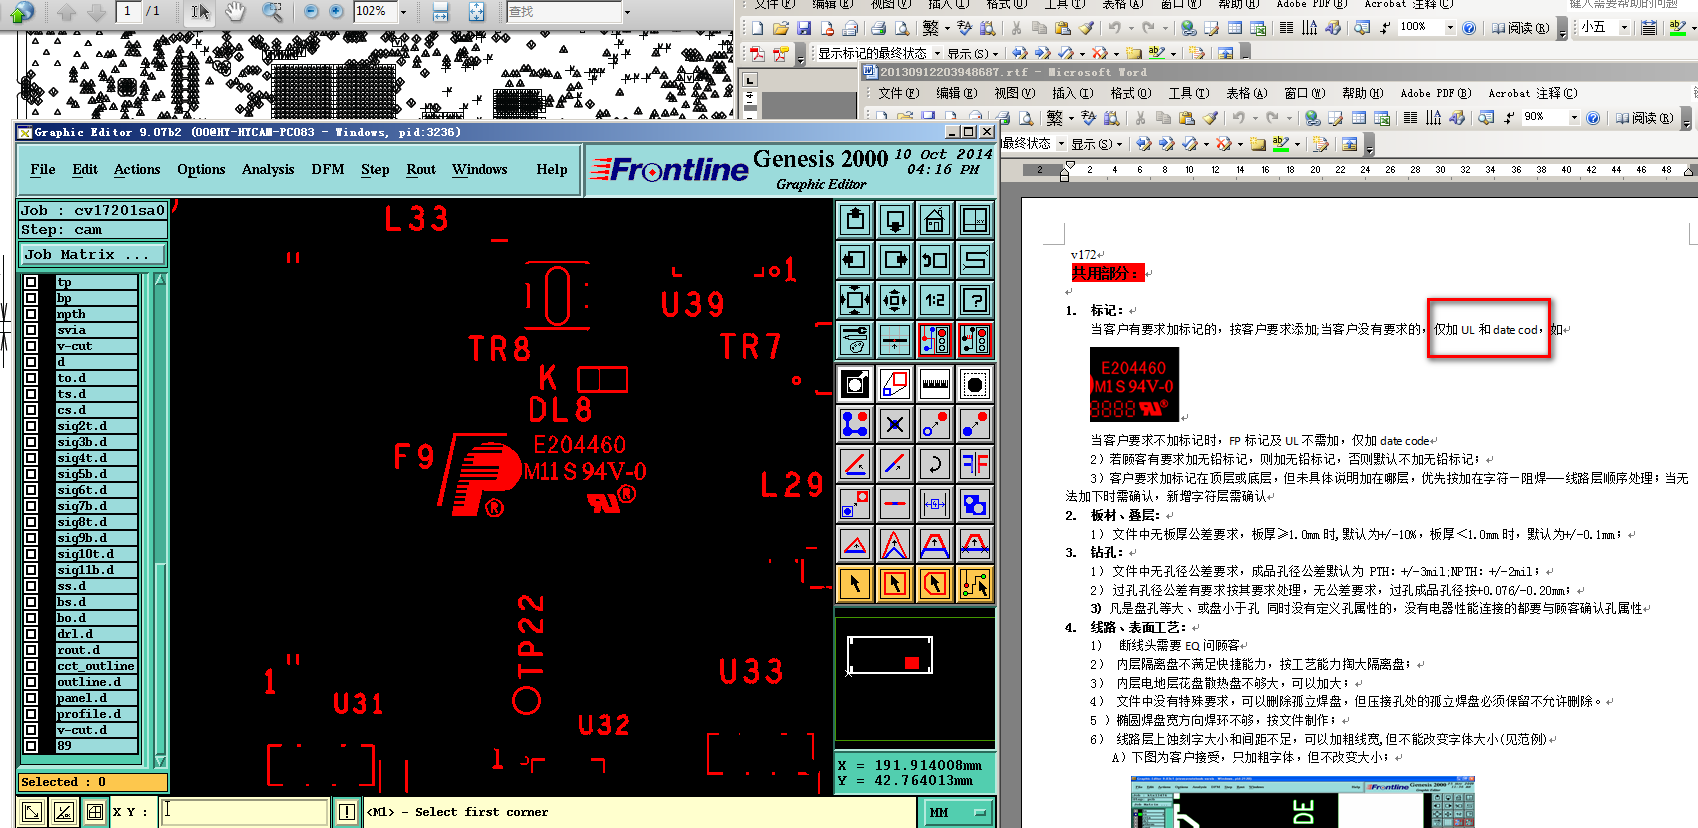Viewport: 1698px width, 828px height.
Task: Click the zoom-out minus button in PDF viewer
Action: tap(311, 11)
